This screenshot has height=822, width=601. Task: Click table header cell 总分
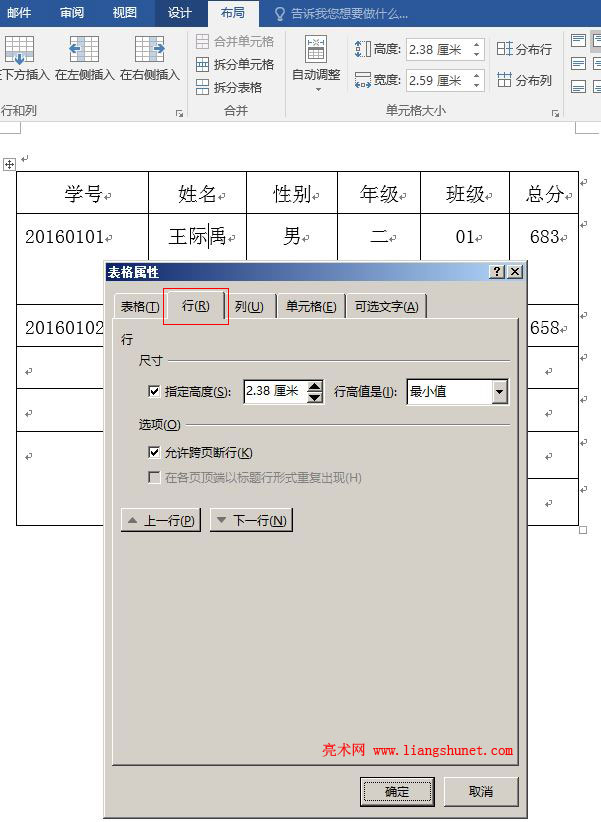coord(544,192)
